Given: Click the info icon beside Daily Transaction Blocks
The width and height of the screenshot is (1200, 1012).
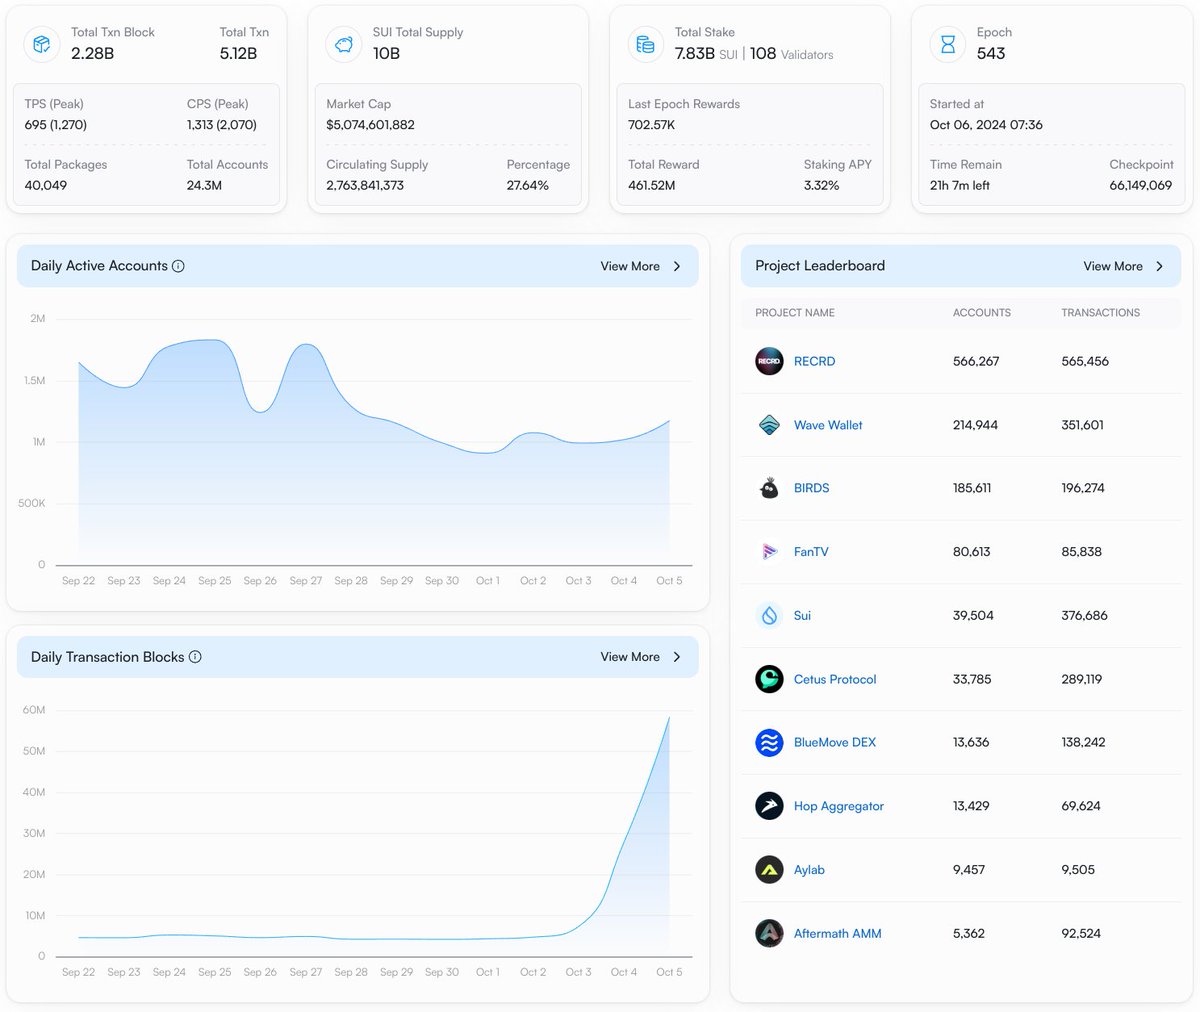Looking at the screenshot, I should [195, 657].
